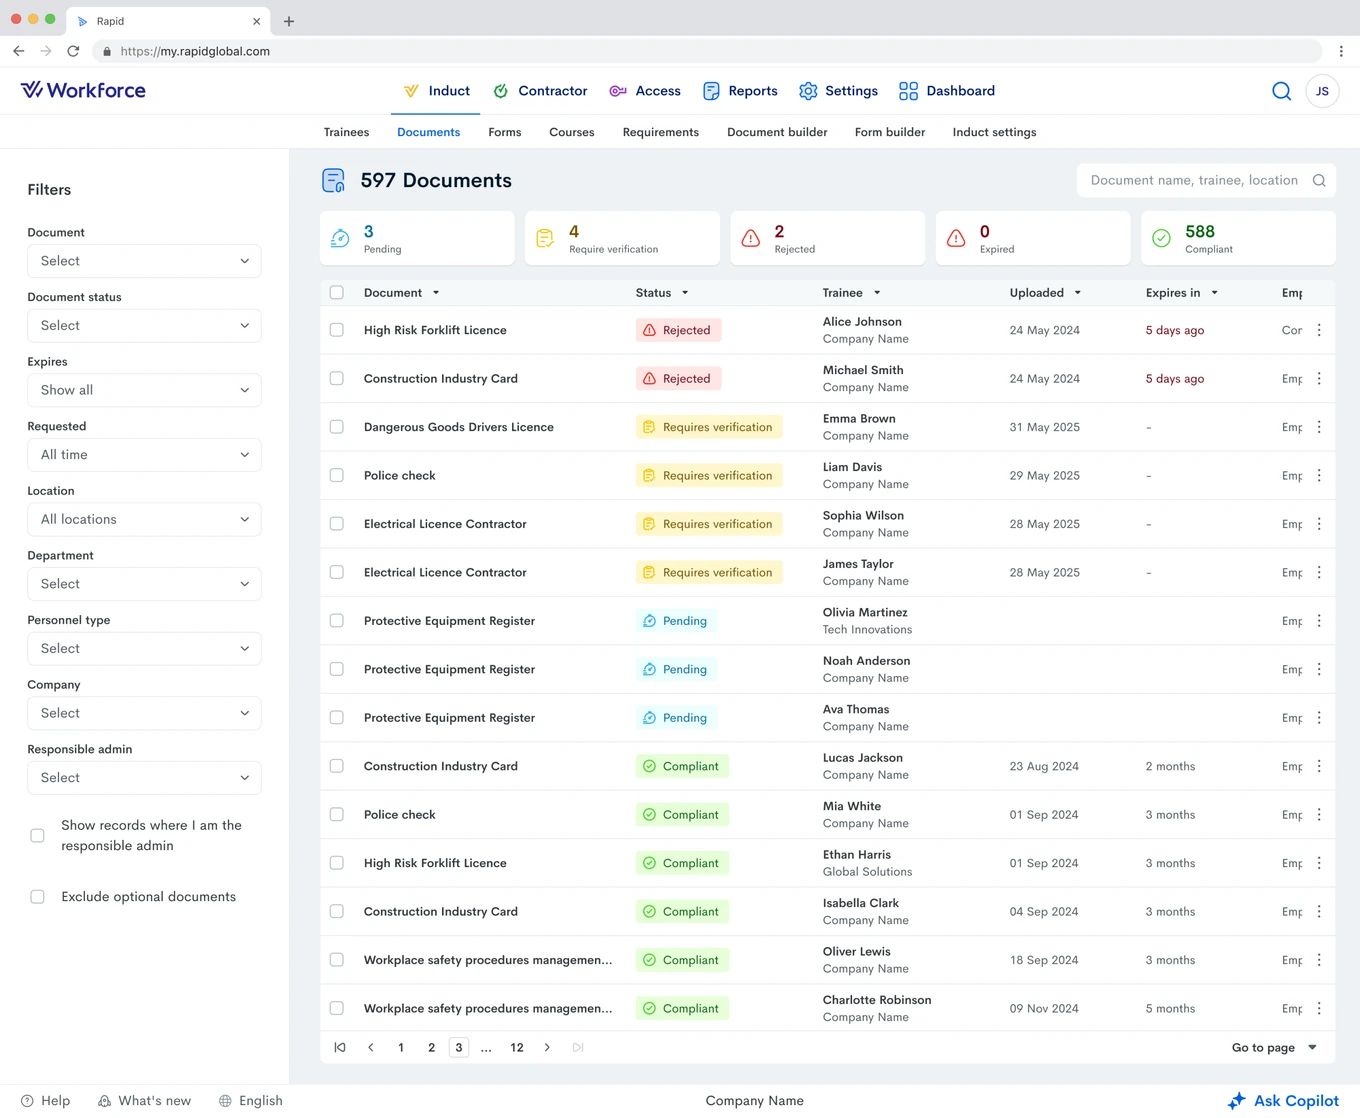Check Show records where I am responsible admin
Image resolution: width=1360 pixels, height=1118 pixels.
click(37, 835)
